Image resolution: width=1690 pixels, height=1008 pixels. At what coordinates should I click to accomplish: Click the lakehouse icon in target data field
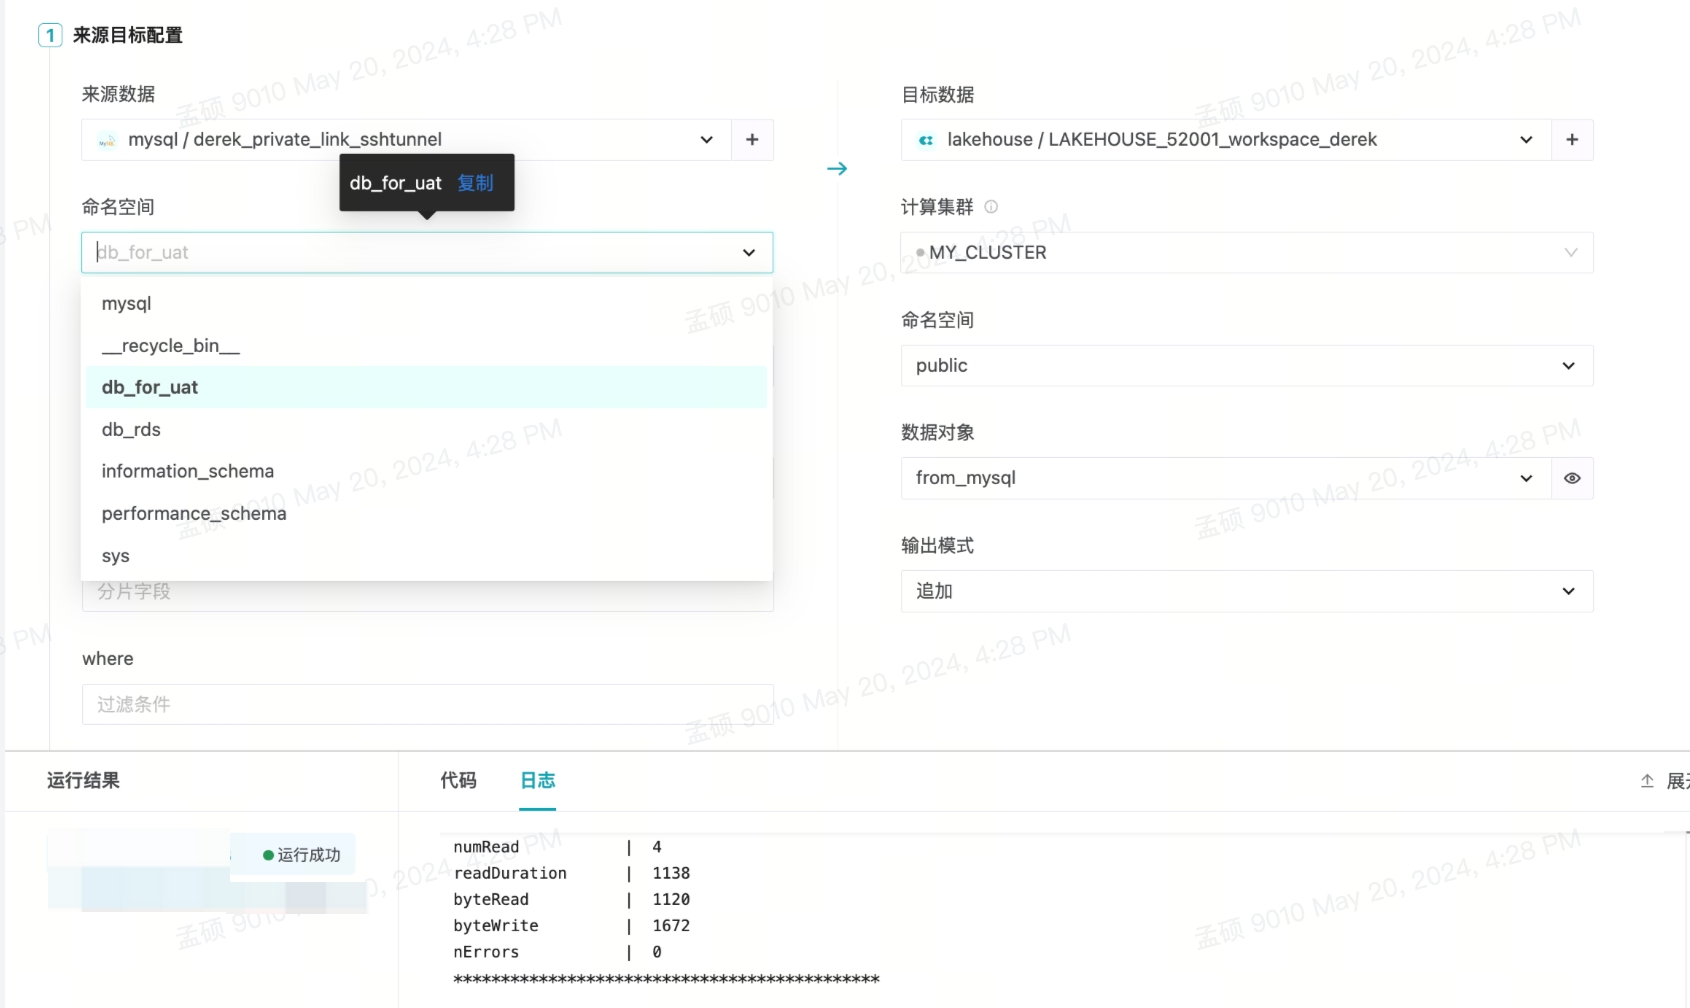(926, 140)
